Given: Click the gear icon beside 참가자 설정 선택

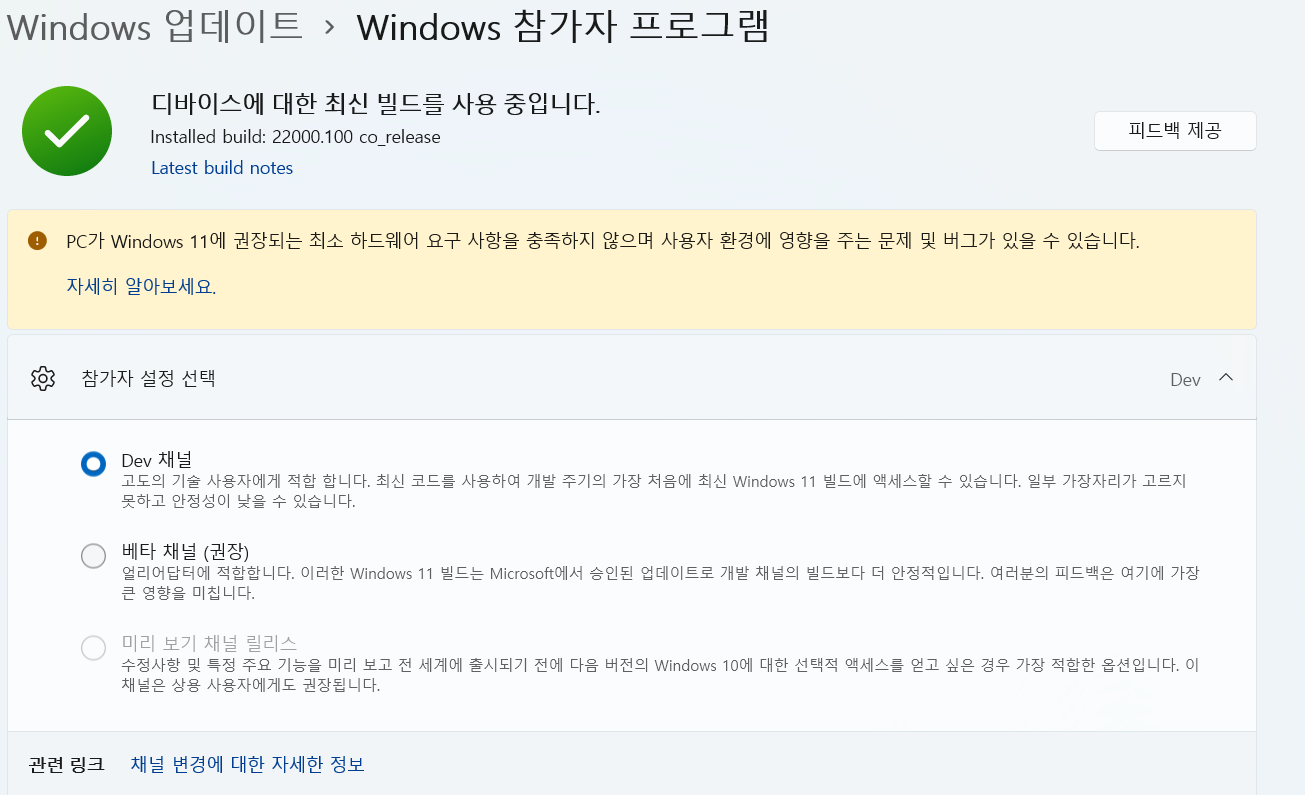Looking at the screenshot, I should click(x=42, y=379).
